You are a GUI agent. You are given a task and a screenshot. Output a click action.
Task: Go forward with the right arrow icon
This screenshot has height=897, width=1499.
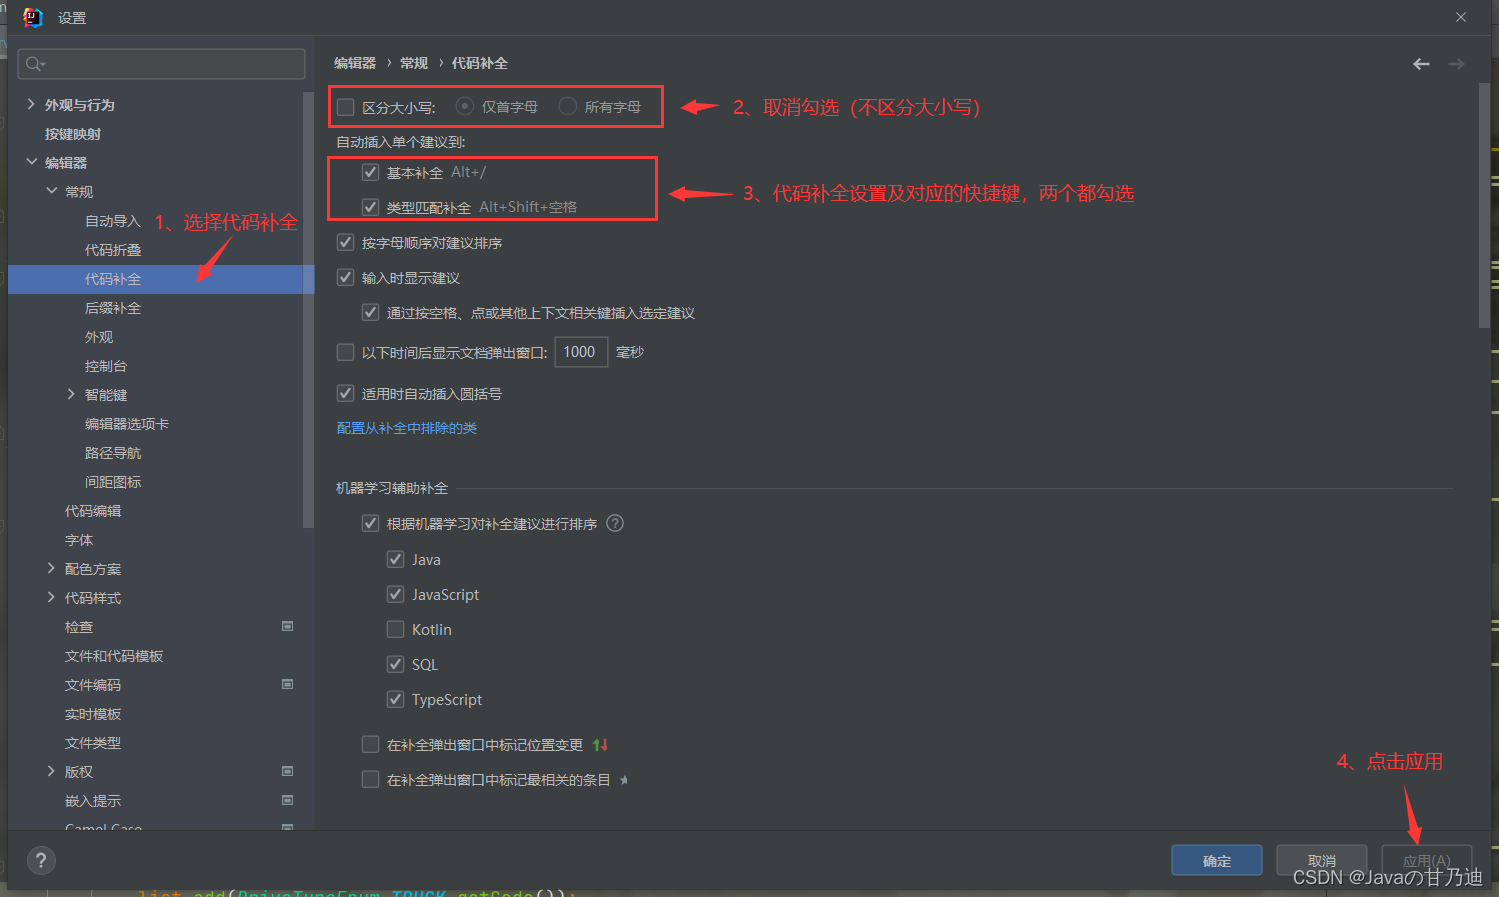pos(1456,64)
